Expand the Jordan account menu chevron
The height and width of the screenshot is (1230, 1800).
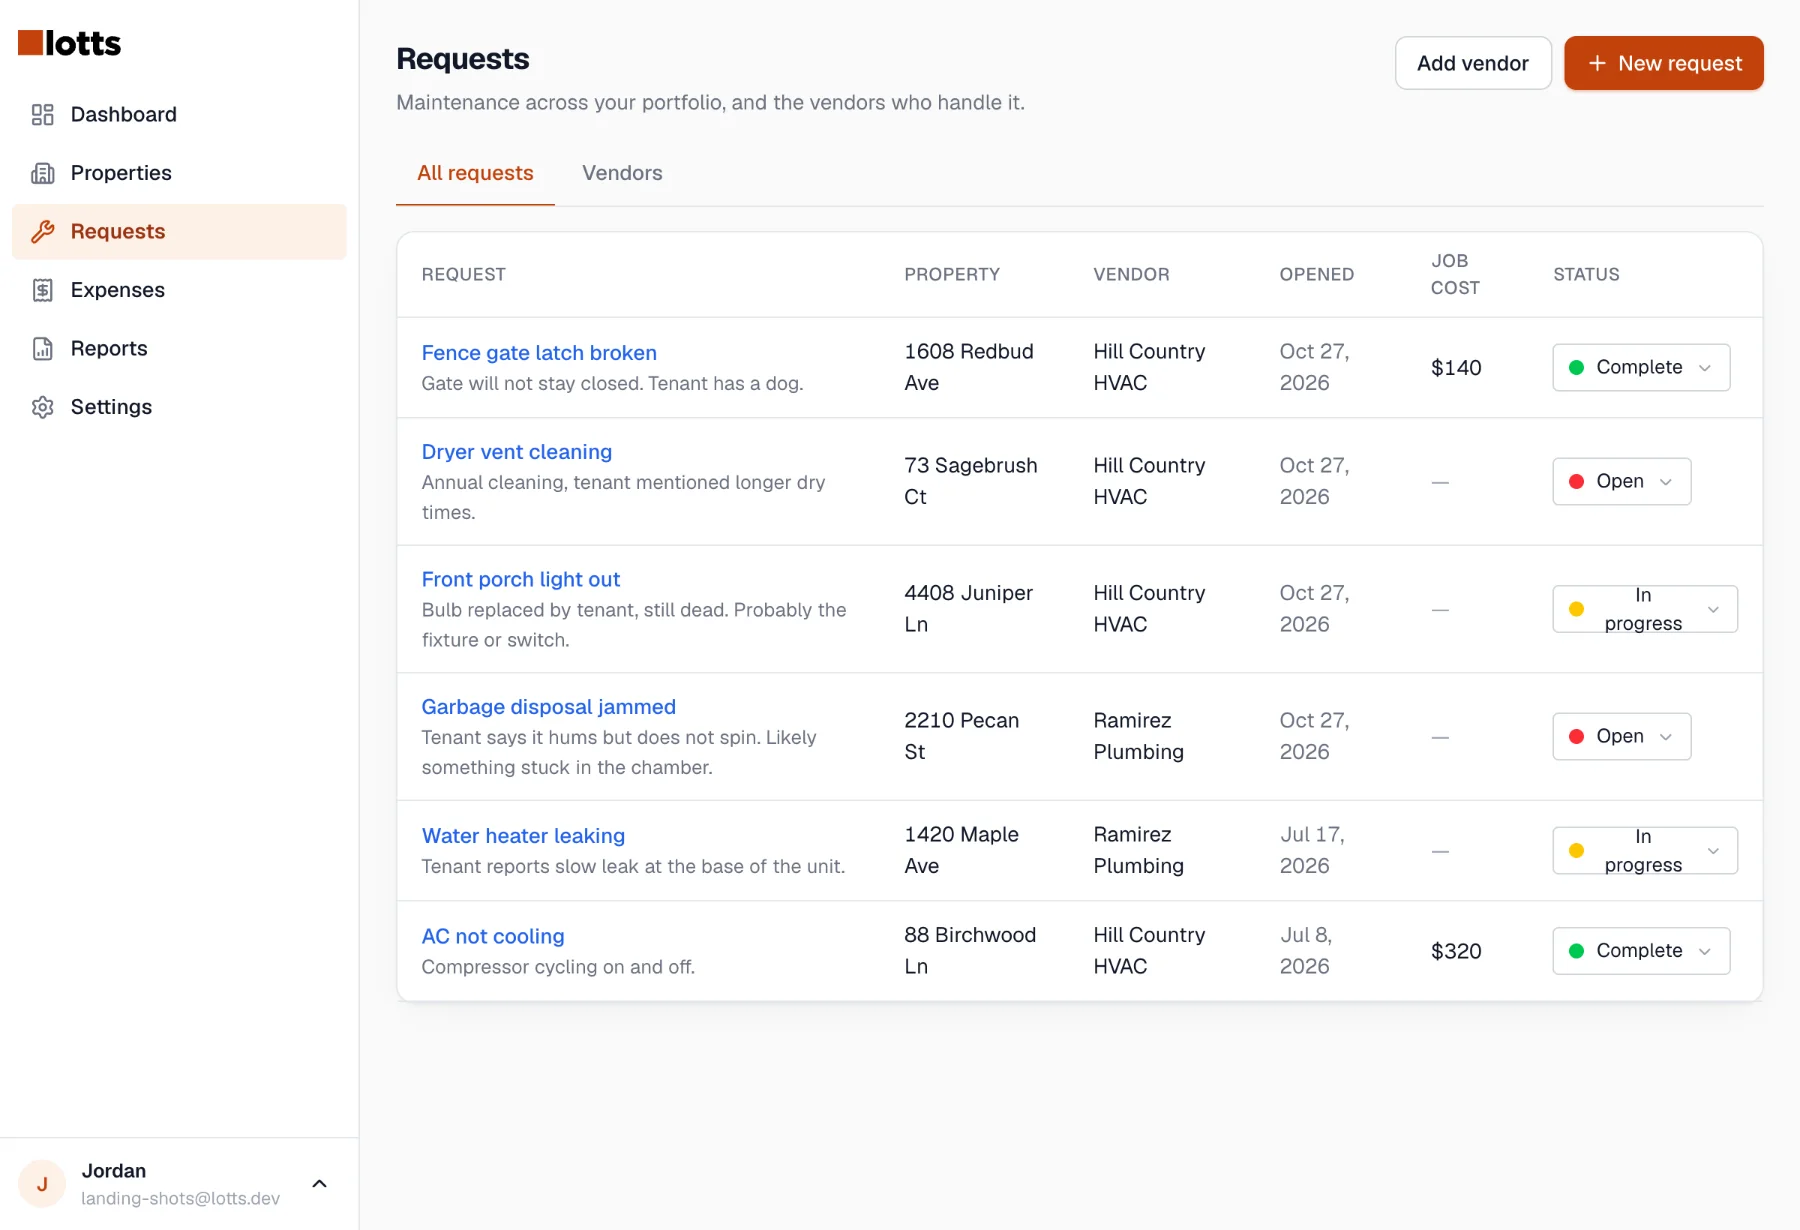point(319,1184)
